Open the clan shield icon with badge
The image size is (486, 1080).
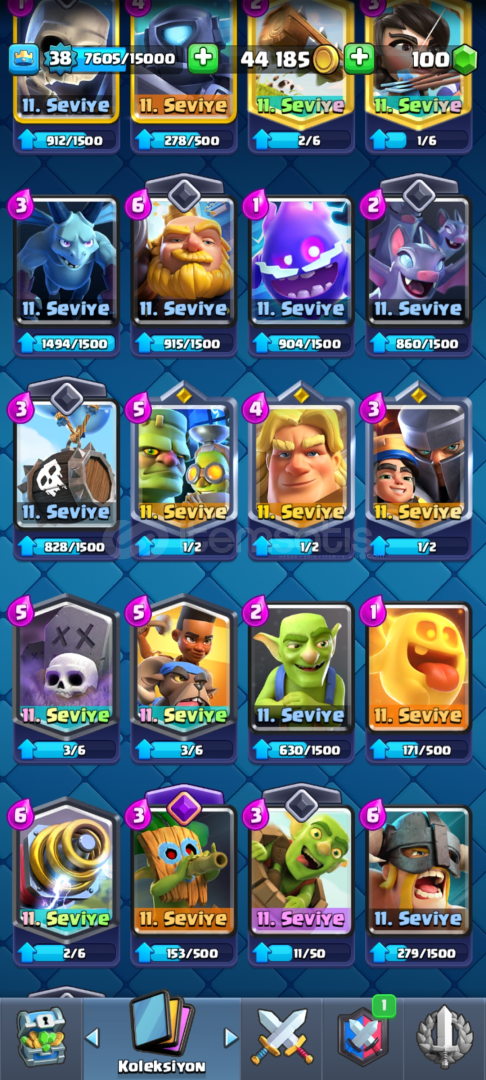tap(363, 1037)
